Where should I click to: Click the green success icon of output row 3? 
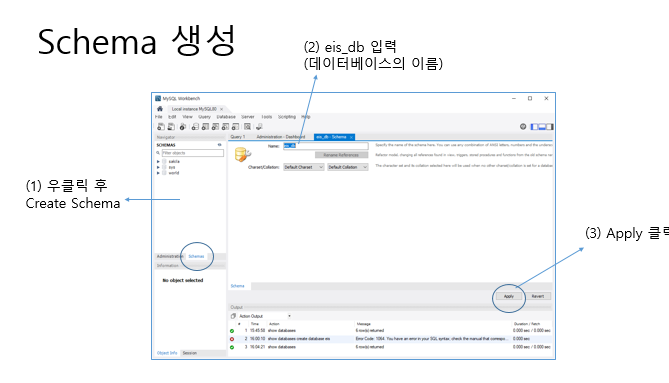pyautogui.click(x=232, y=347)
